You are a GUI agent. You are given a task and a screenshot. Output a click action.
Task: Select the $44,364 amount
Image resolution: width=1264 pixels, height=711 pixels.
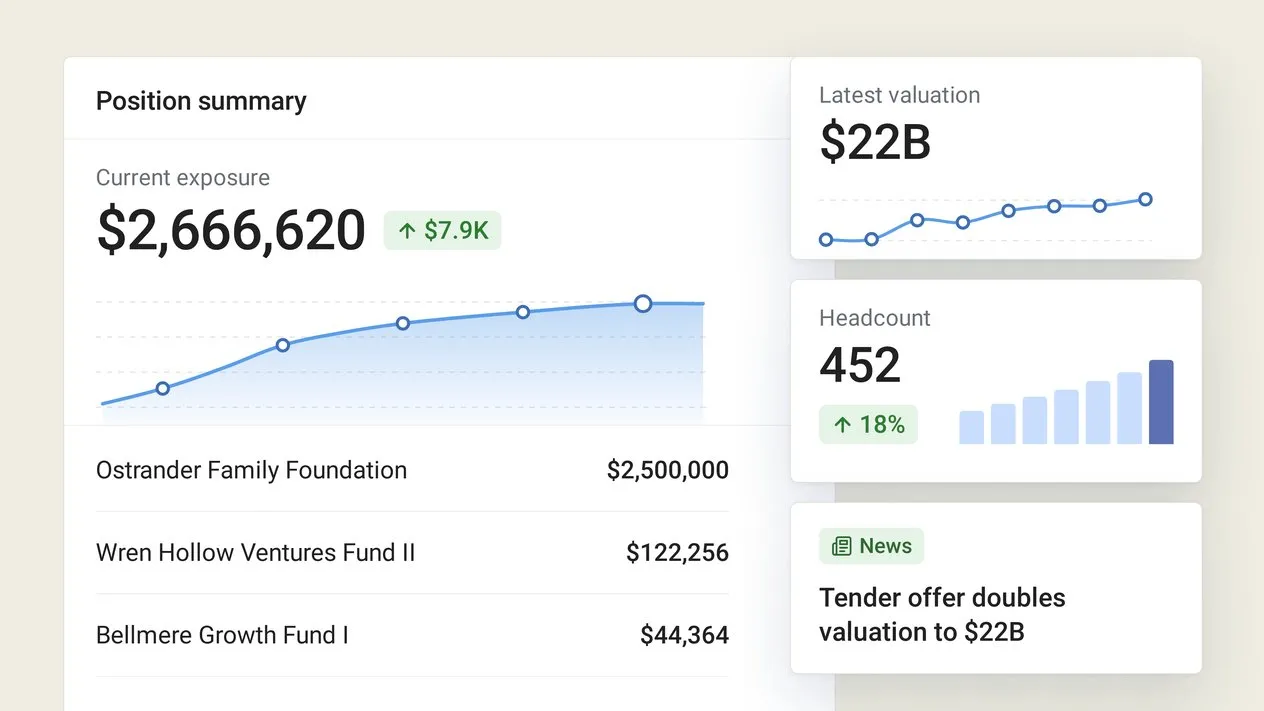[x=684, y=635]
